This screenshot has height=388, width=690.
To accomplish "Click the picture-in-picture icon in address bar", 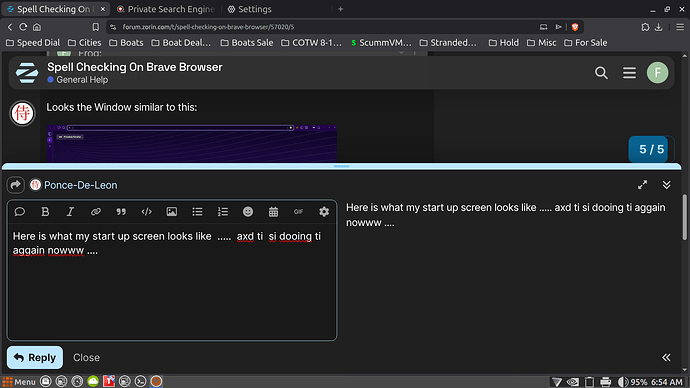I will (x=543, y=27).
